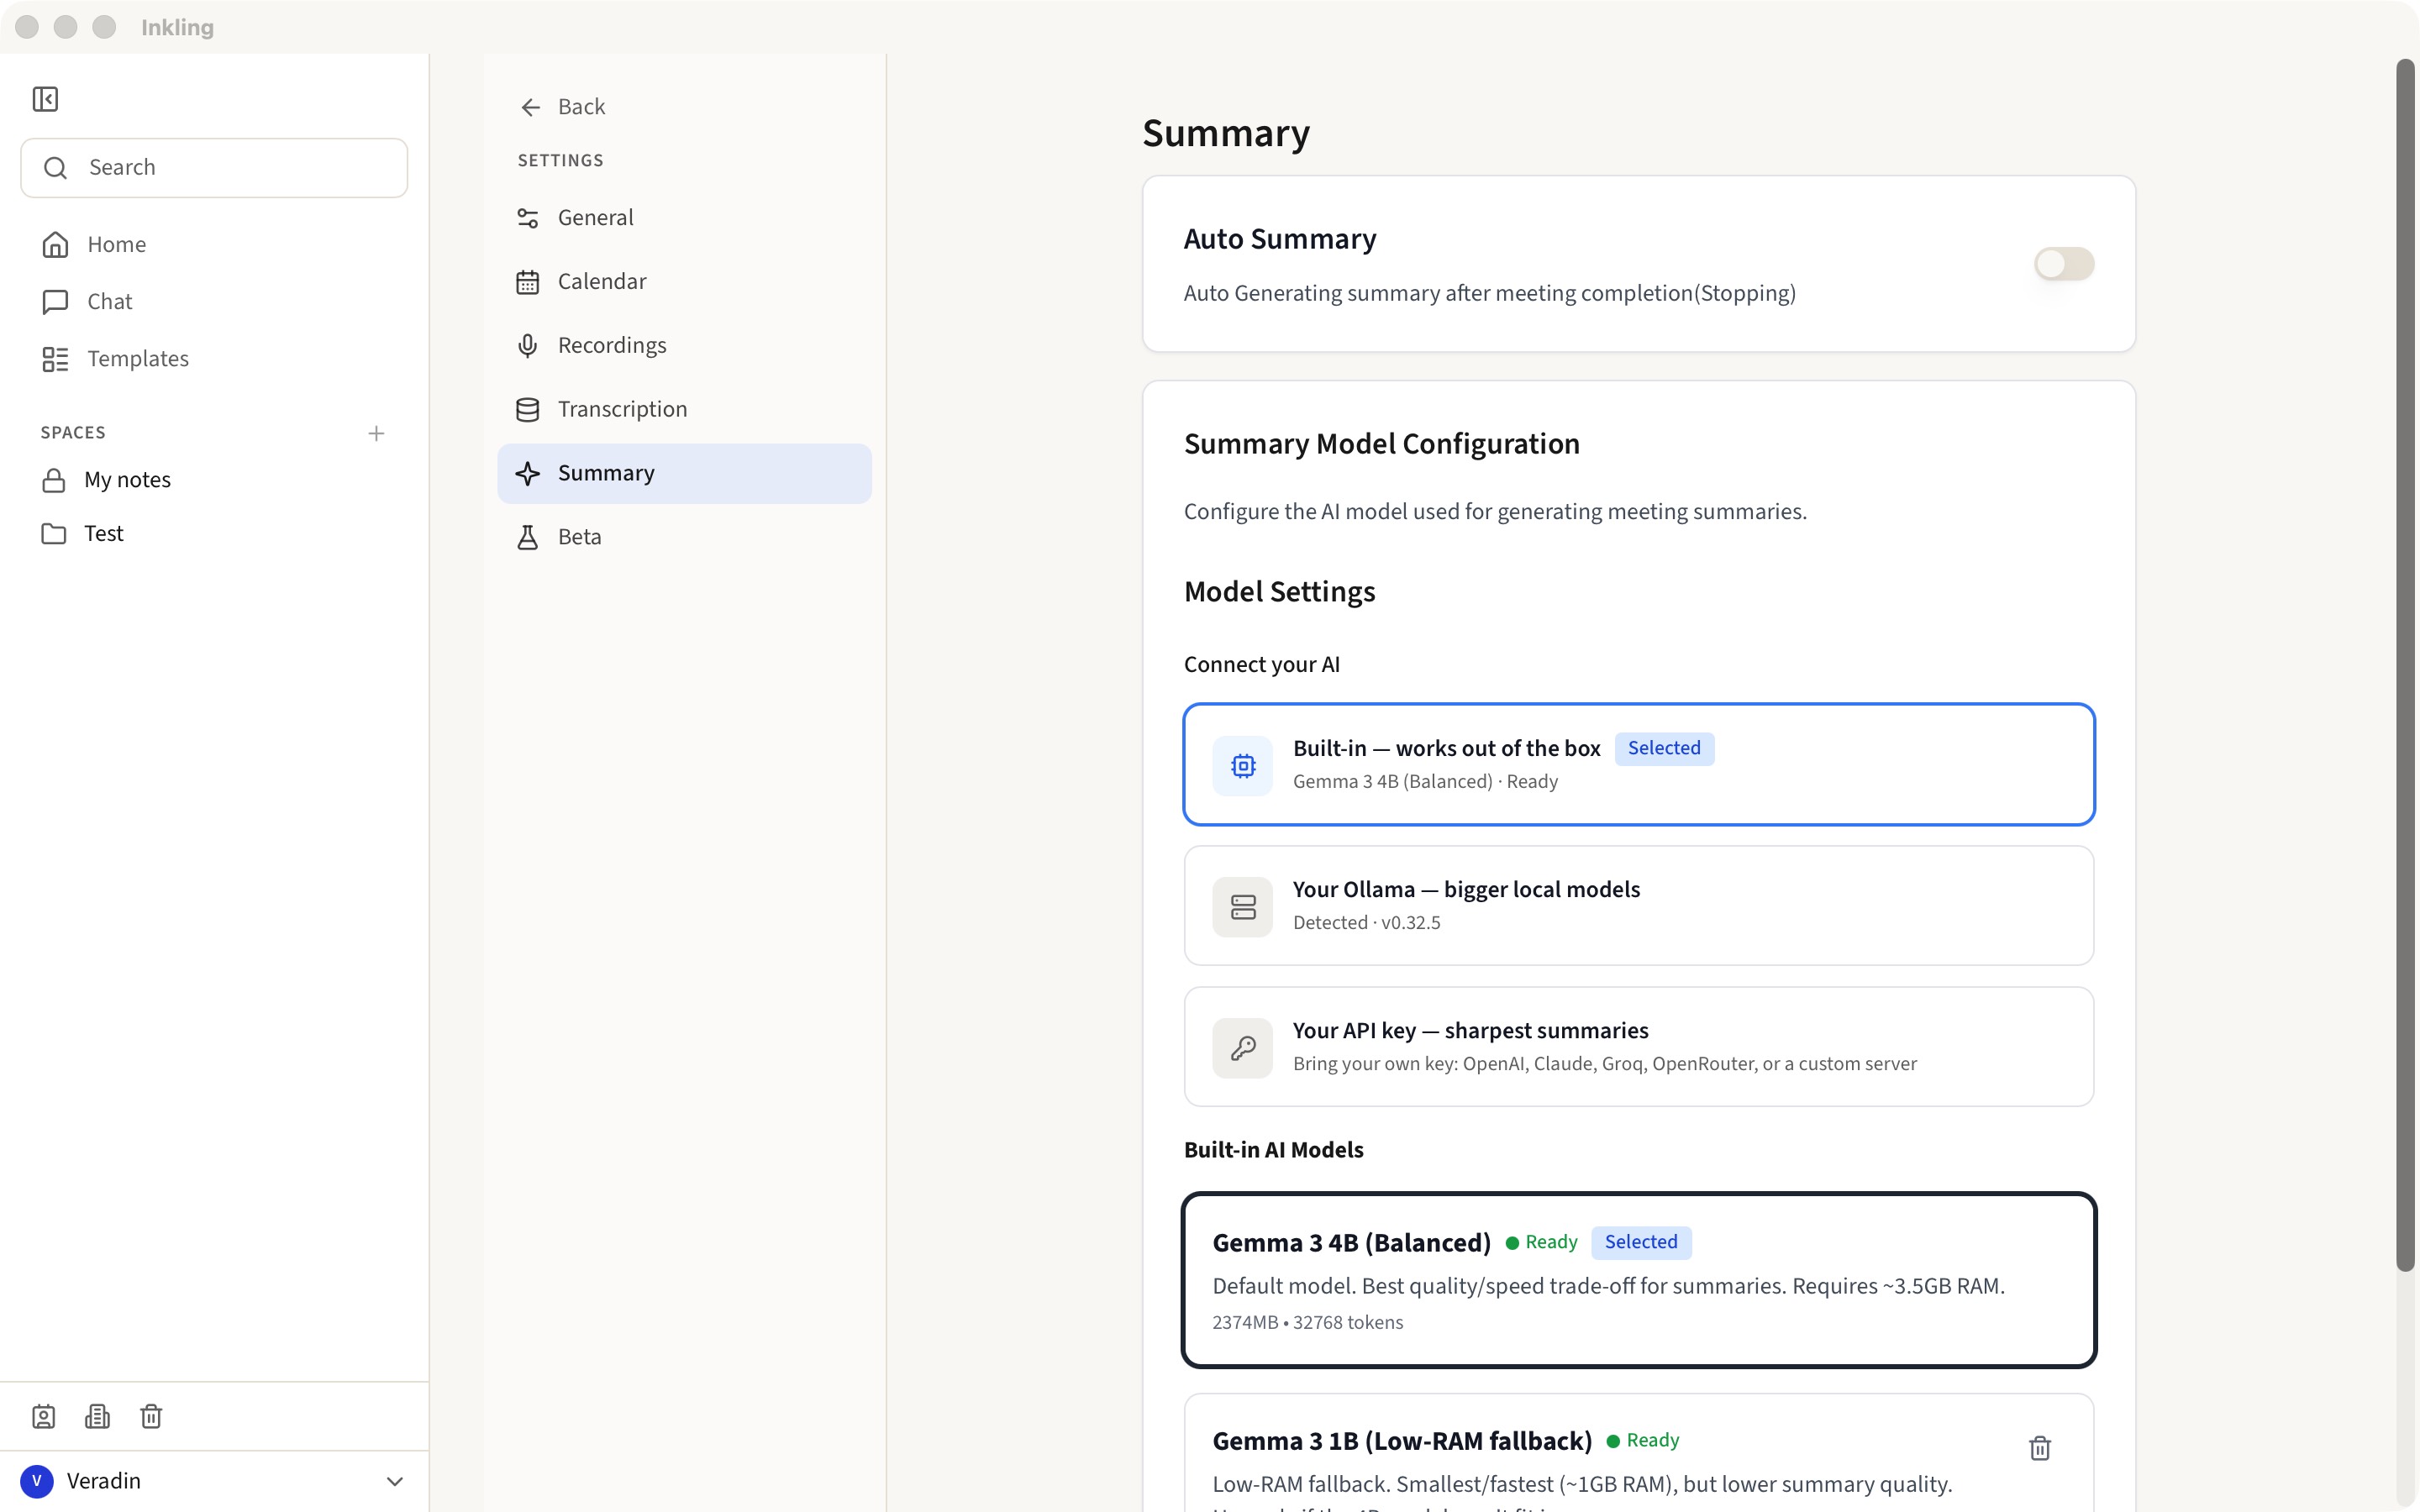Click the green Ready status on Gemma 3 1B

[x=1643, y=1440]
